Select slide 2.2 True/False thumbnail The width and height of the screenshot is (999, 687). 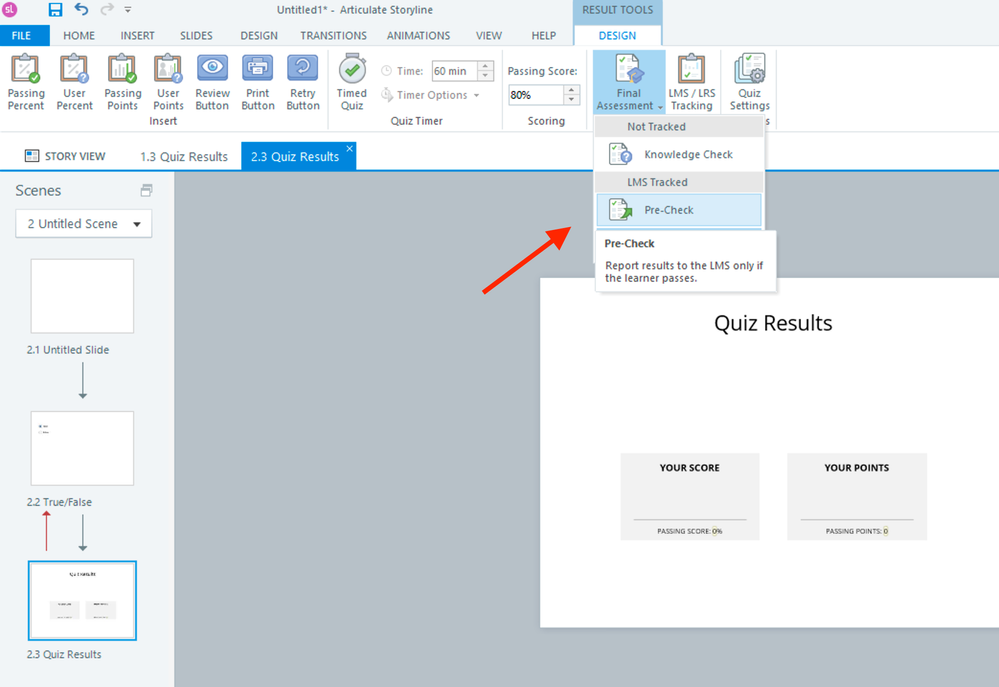[x=82, y=448]
